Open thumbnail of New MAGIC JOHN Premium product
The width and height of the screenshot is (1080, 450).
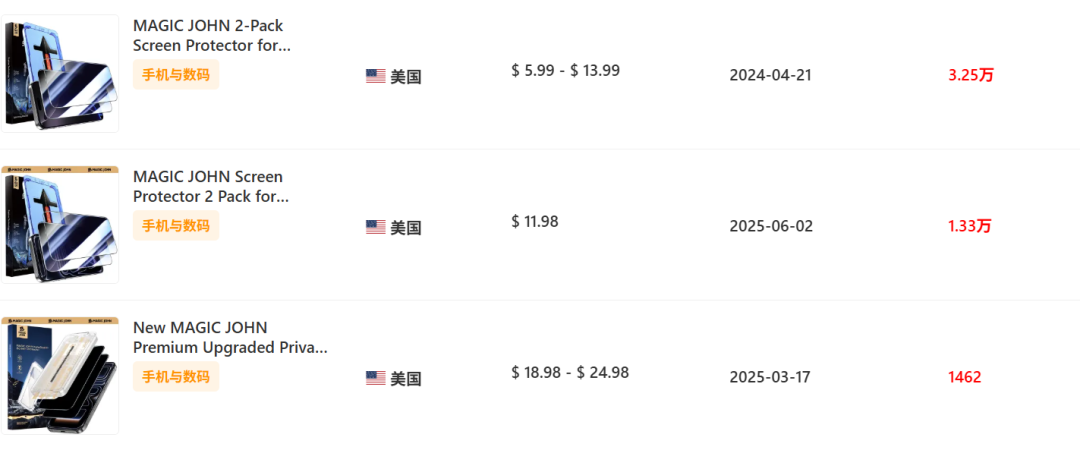(60, 376)
